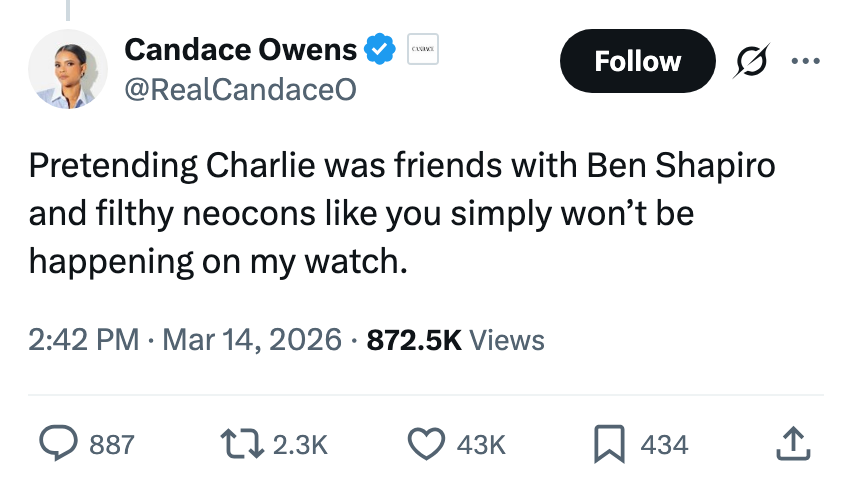The image size is (846, 488).
Task: Click the Candace Owens display name
Action: pos(240,48)
